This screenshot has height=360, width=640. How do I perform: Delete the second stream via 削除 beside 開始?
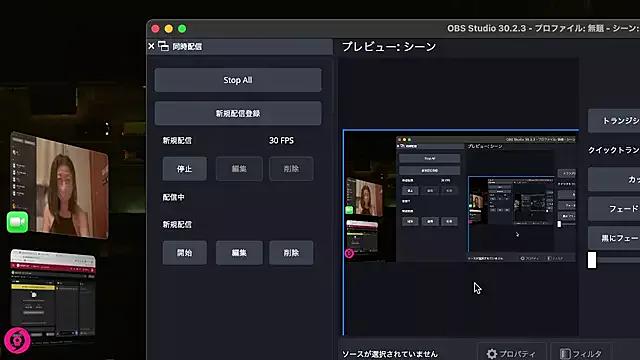pos(291,253)
